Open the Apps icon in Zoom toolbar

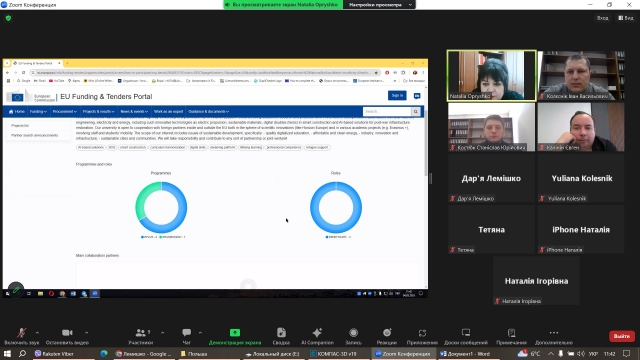tap(422, 333)
